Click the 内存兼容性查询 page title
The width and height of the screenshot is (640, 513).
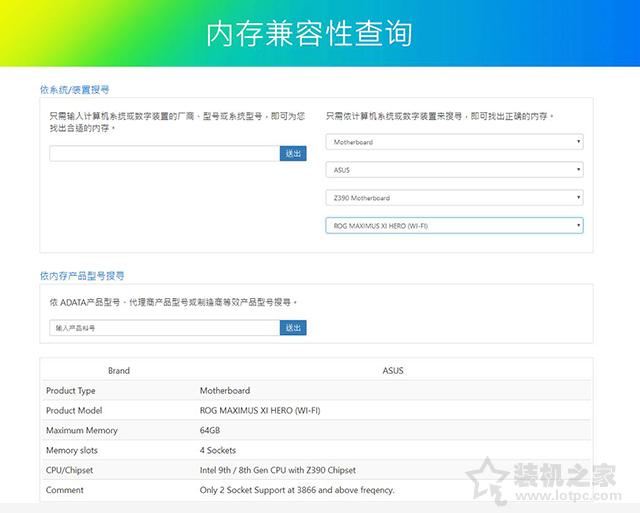(309, 34)
